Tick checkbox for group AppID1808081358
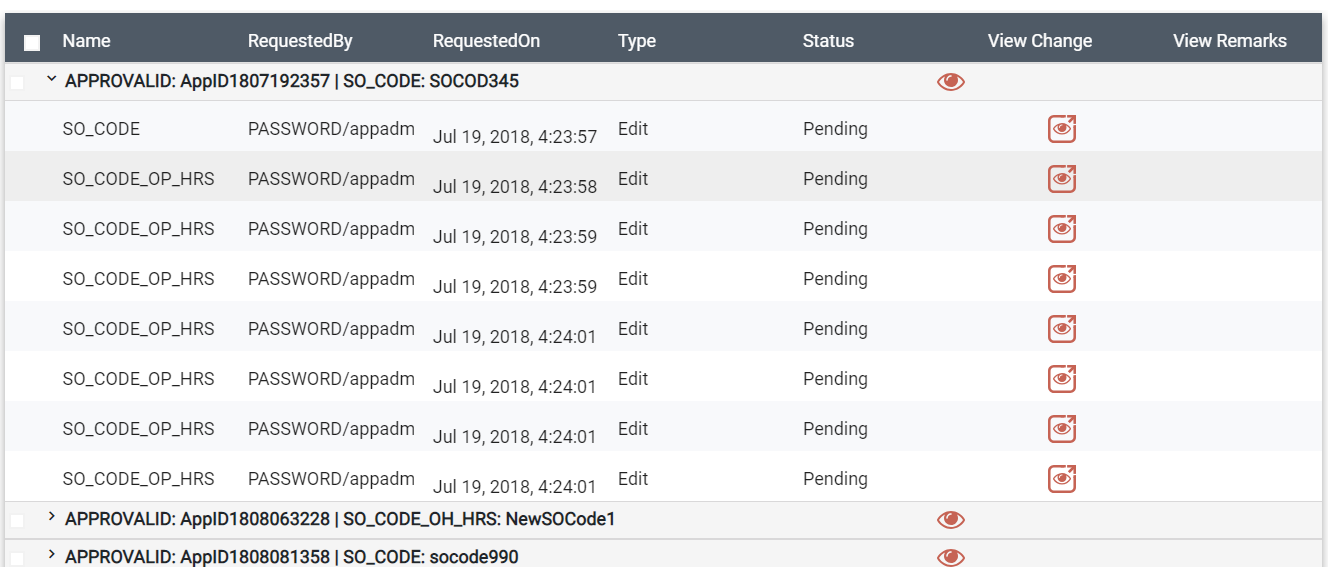Image resolution: width=1328 pixels, height=567 pixels. [17, 558]
